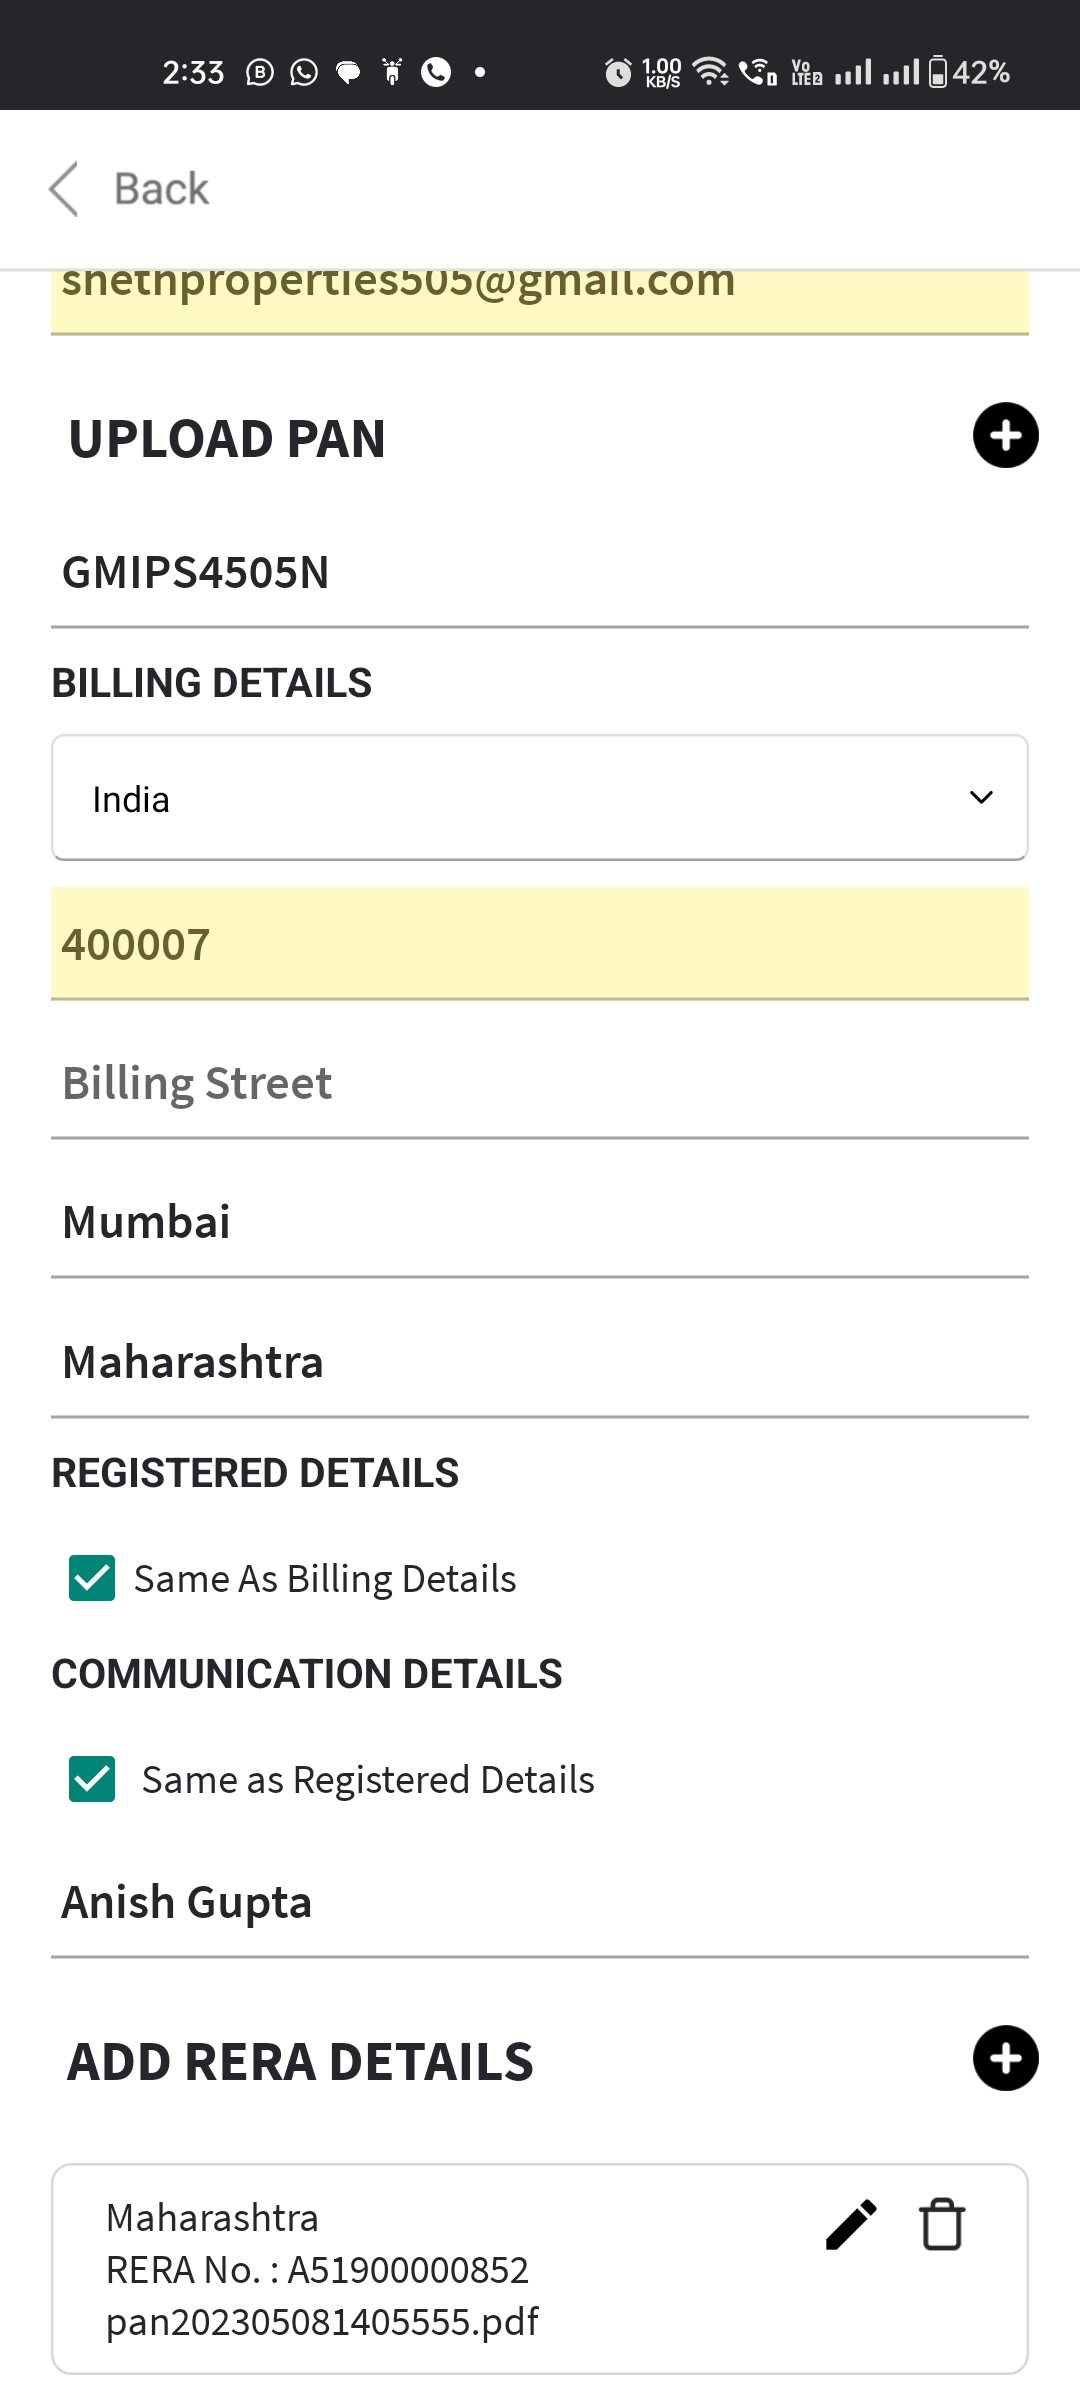Expand country list using chevron arrow
The height and width of the screenshot is (2400, 1080).
point(981,798)
